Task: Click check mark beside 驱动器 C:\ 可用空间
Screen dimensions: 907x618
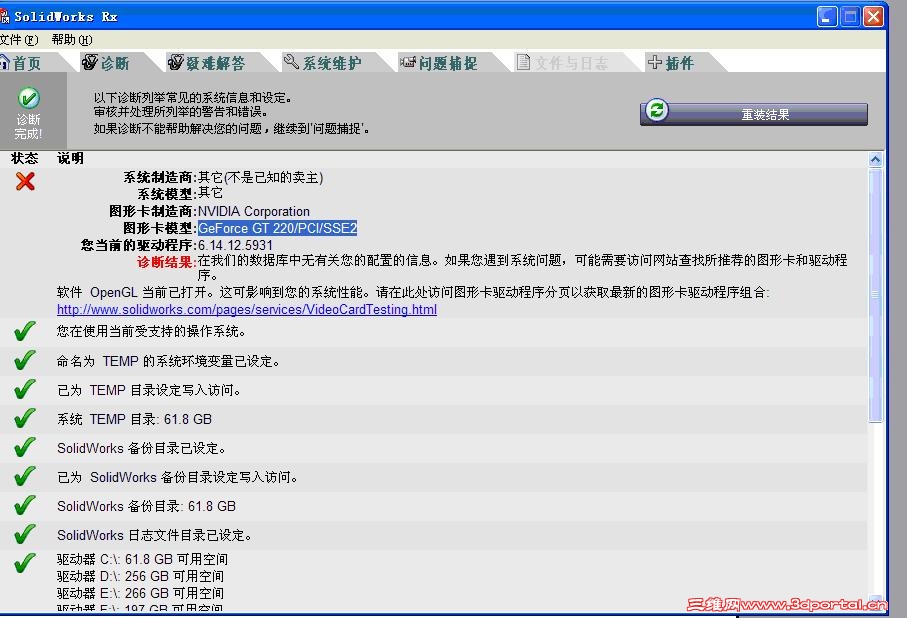Action: click(x=24, y=563)
